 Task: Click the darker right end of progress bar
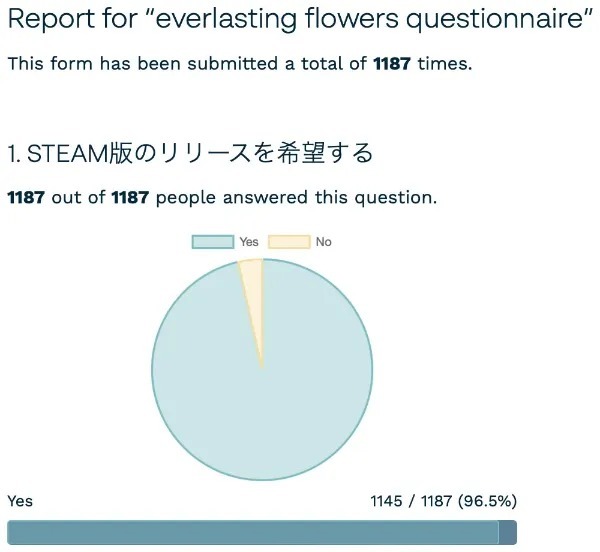[507, 532]
